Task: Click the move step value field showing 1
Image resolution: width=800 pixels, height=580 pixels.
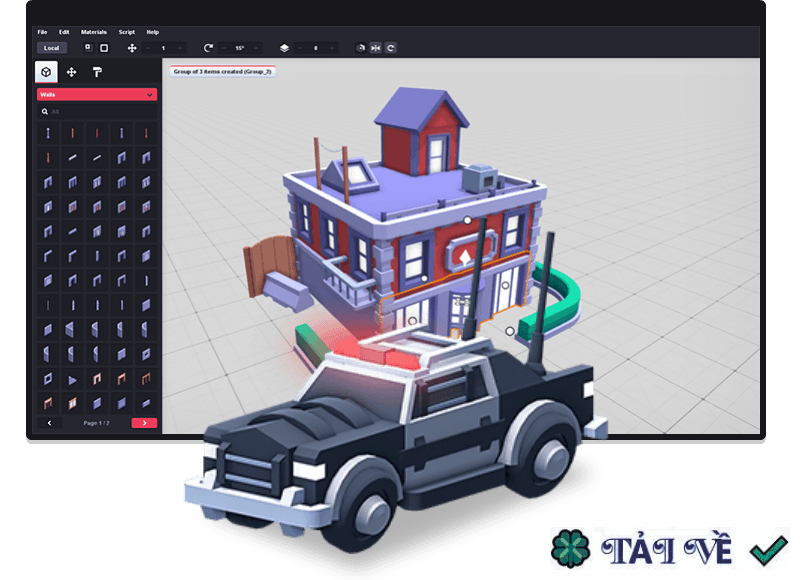Action: (164, 48)
